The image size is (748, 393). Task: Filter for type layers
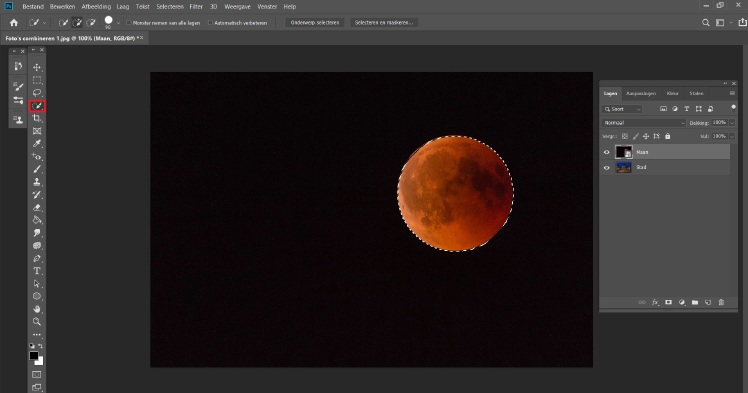point(686,109)
